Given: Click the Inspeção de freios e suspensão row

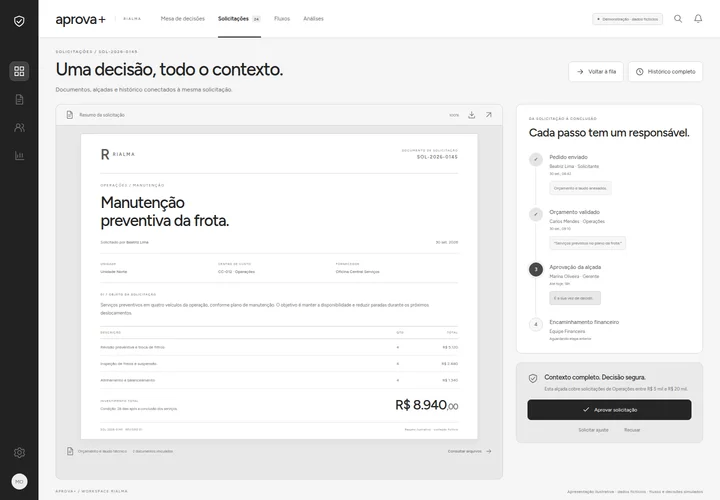Looking at the screenshot, I should point(279,364).
